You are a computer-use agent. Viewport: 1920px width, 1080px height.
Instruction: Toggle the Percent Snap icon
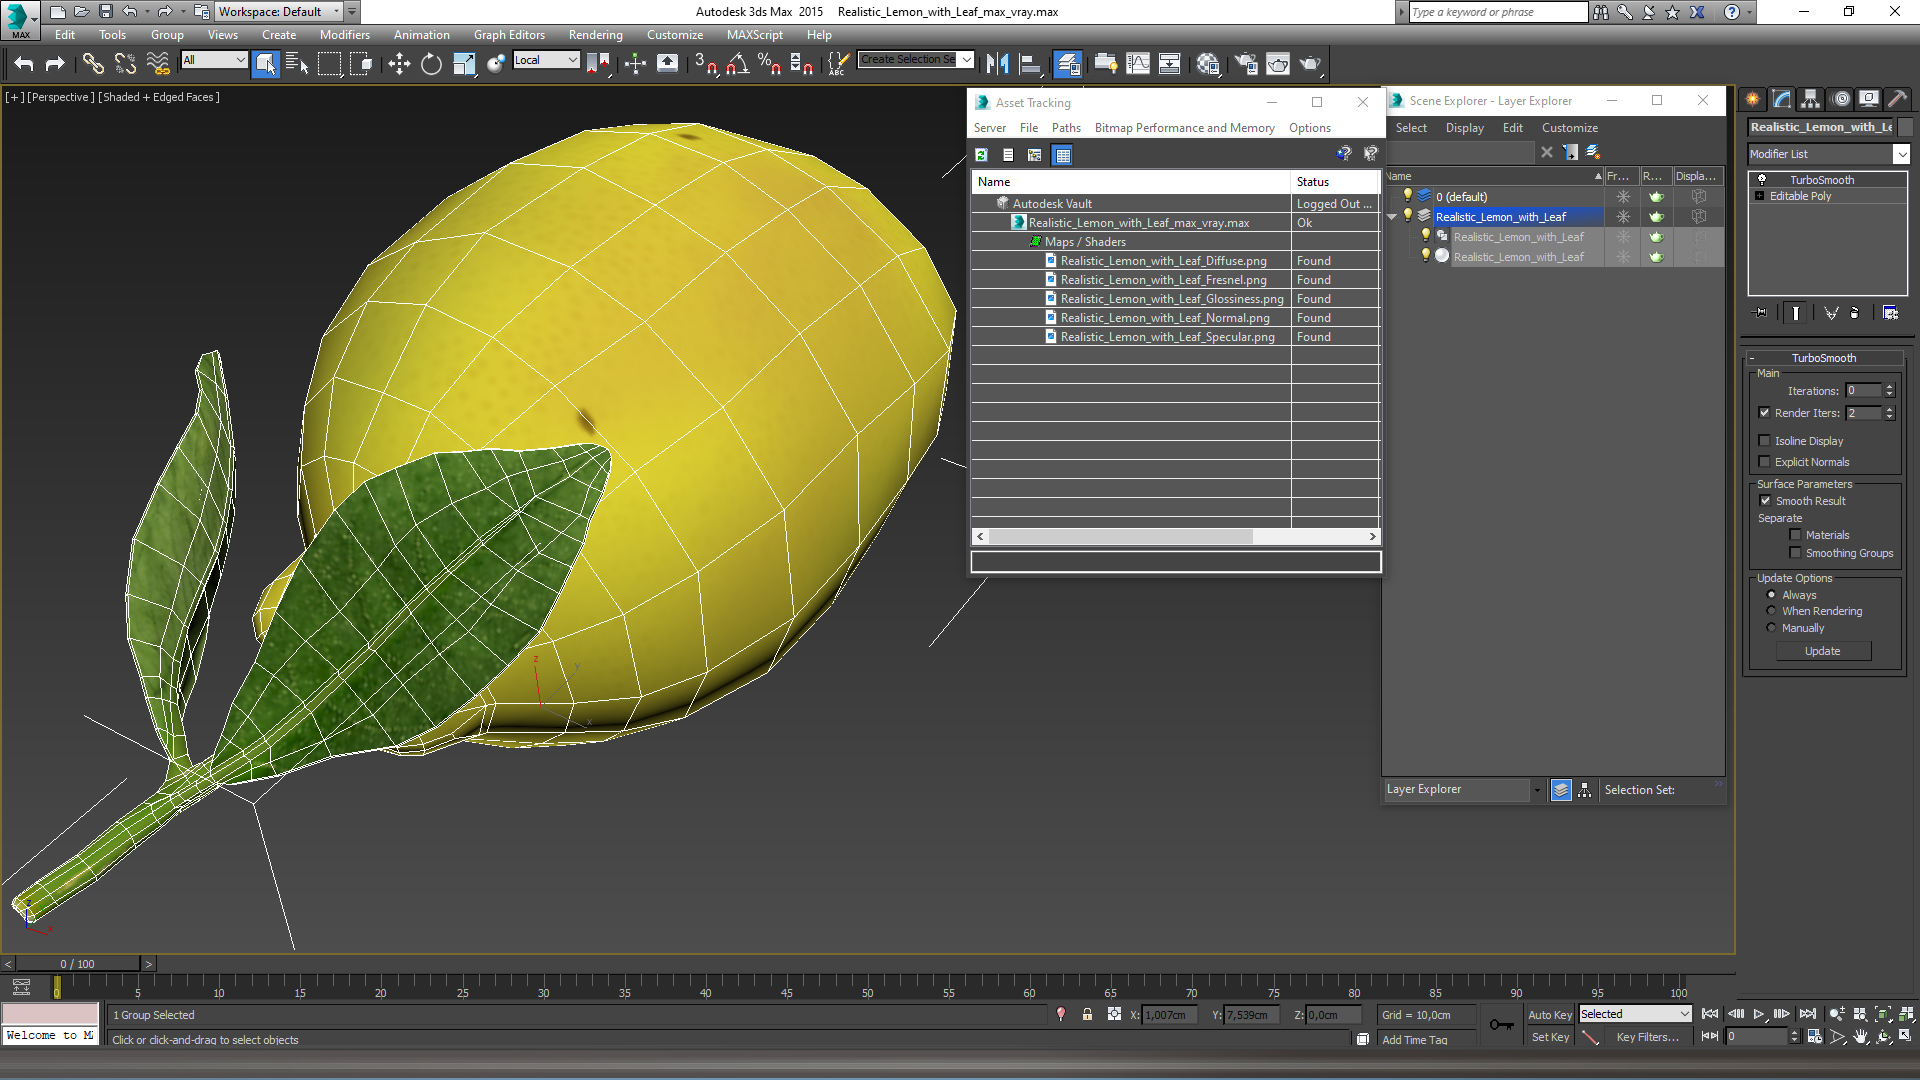coord(769,64)
